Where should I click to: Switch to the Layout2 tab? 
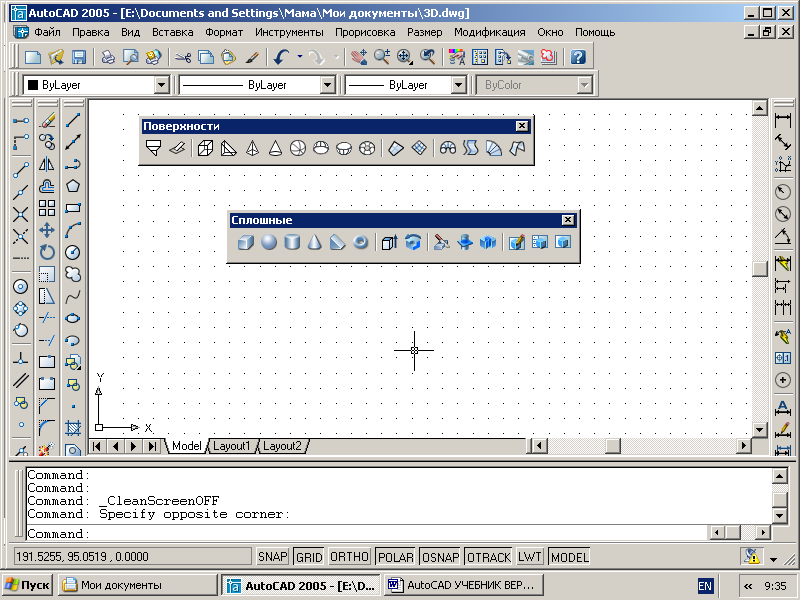282,446
